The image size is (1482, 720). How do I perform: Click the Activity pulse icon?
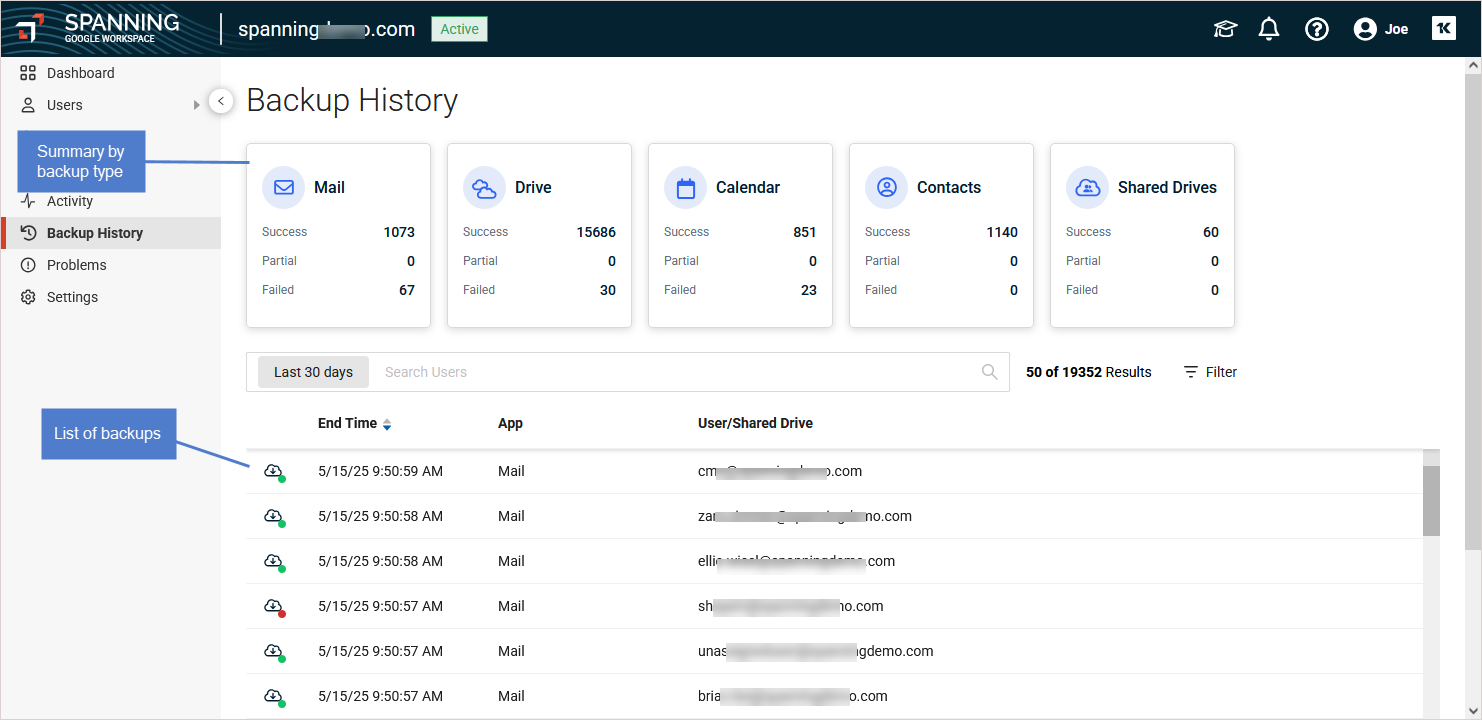pos(28,201)
